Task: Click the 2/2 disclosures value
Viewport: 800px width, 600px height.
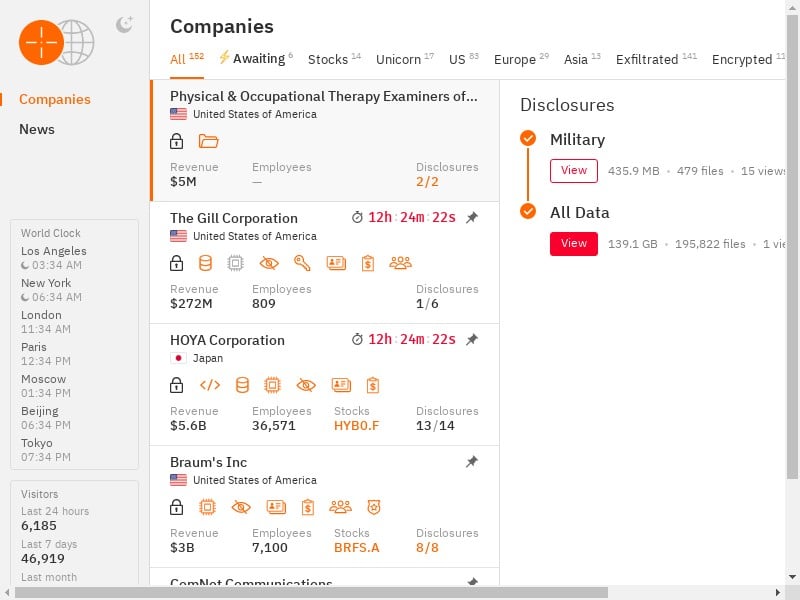Action: (x=427, y=182)
